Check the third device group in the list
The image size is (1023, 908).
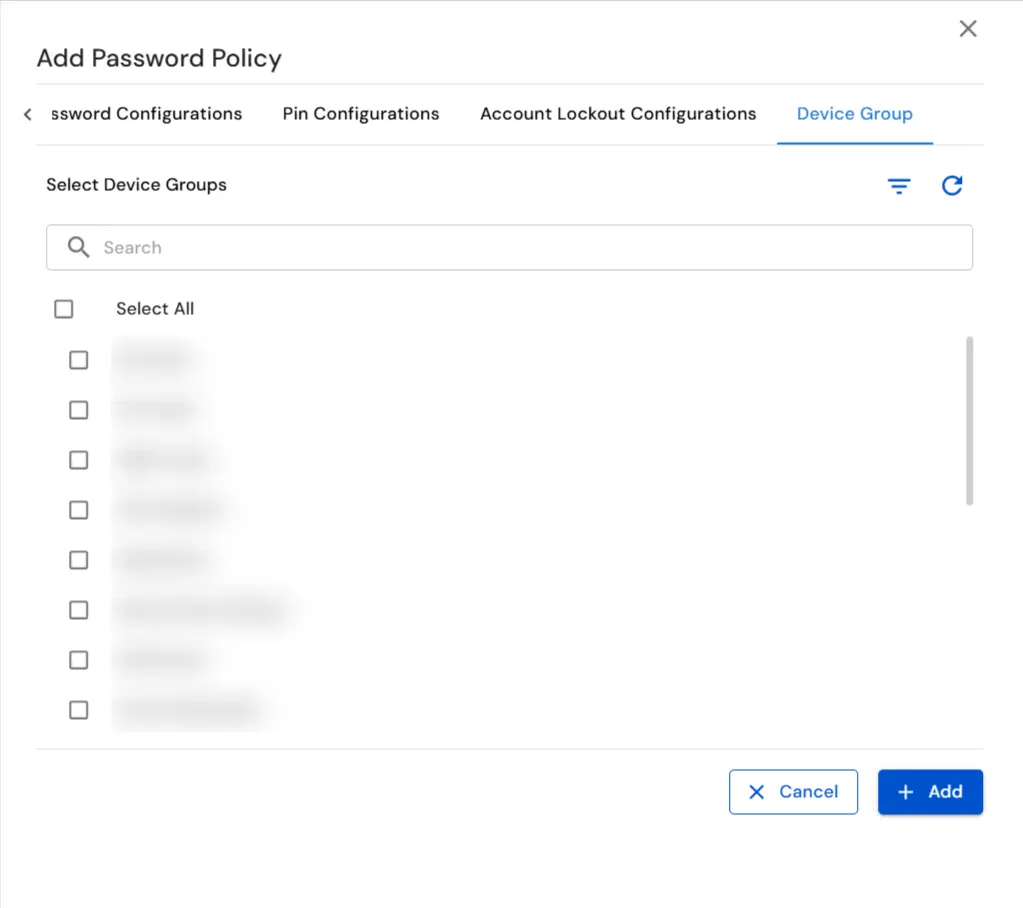[78, 459]
